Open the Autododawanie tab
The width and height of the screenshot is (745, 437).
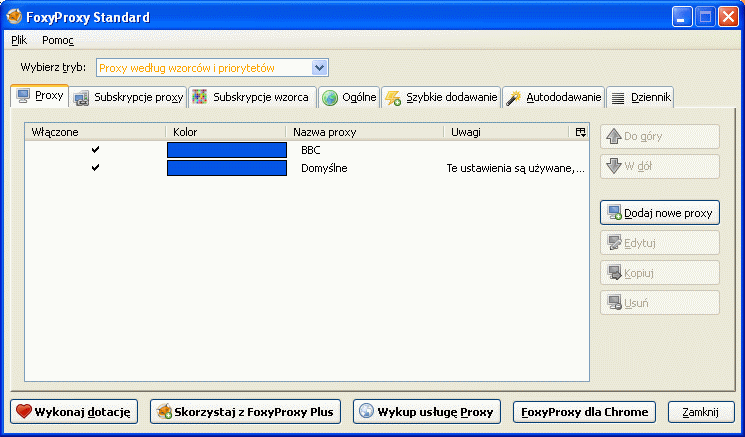pos(554,98)
